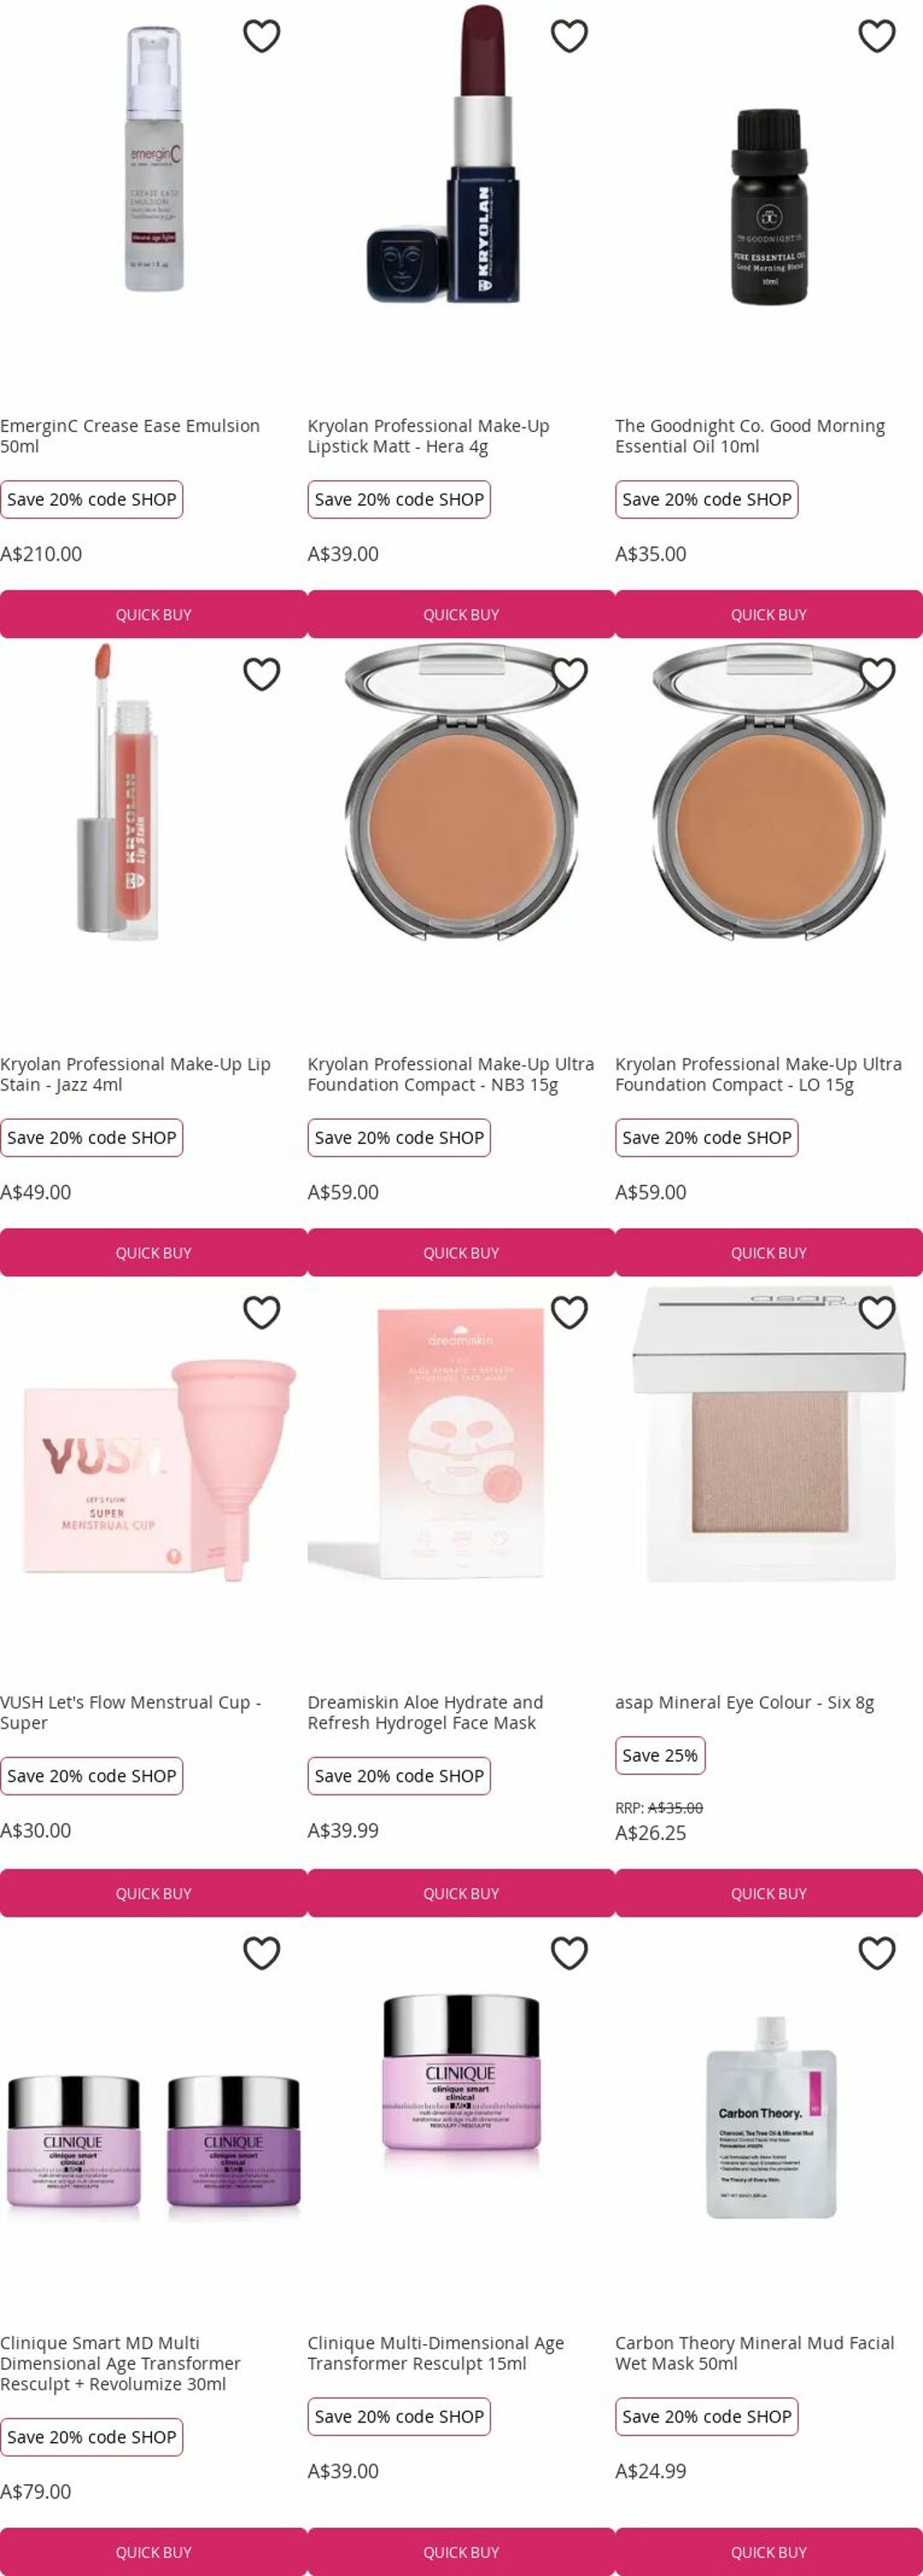This screenshot has width=923, height=2576.
Task: Open the VUSH Let's Flow Menstrual Cup title
Action: pyautogui.click(x=131, y=1712)
